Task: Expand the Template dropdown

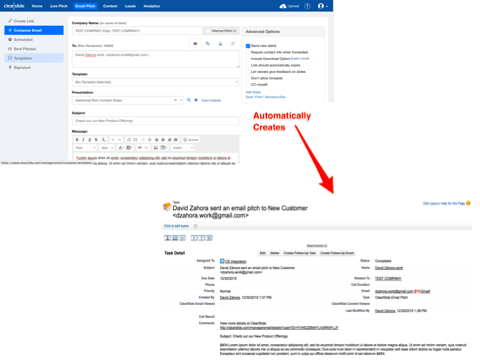Action: [x=156, y=82]
